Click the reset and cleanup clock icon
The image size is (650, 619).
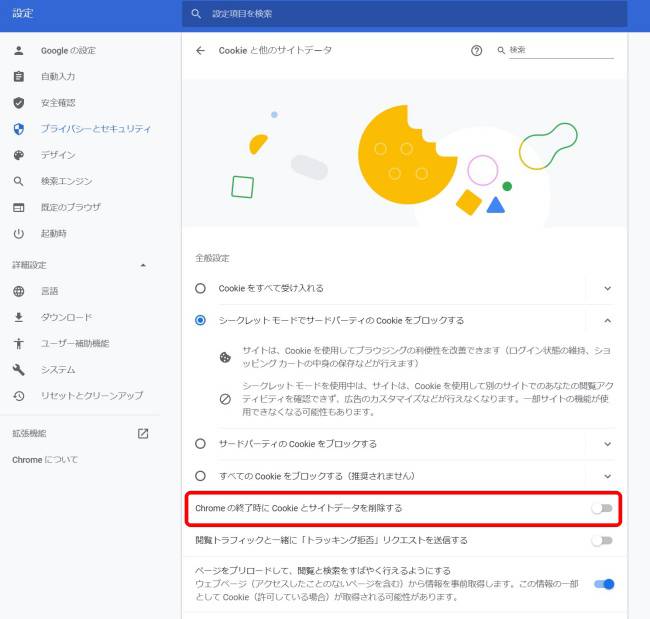point(19,396)
